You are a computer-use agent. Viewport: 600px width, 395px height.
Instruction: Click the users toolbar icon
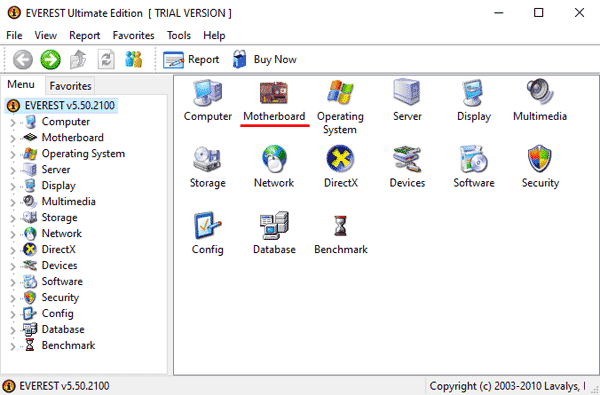[x=134, y=59]
